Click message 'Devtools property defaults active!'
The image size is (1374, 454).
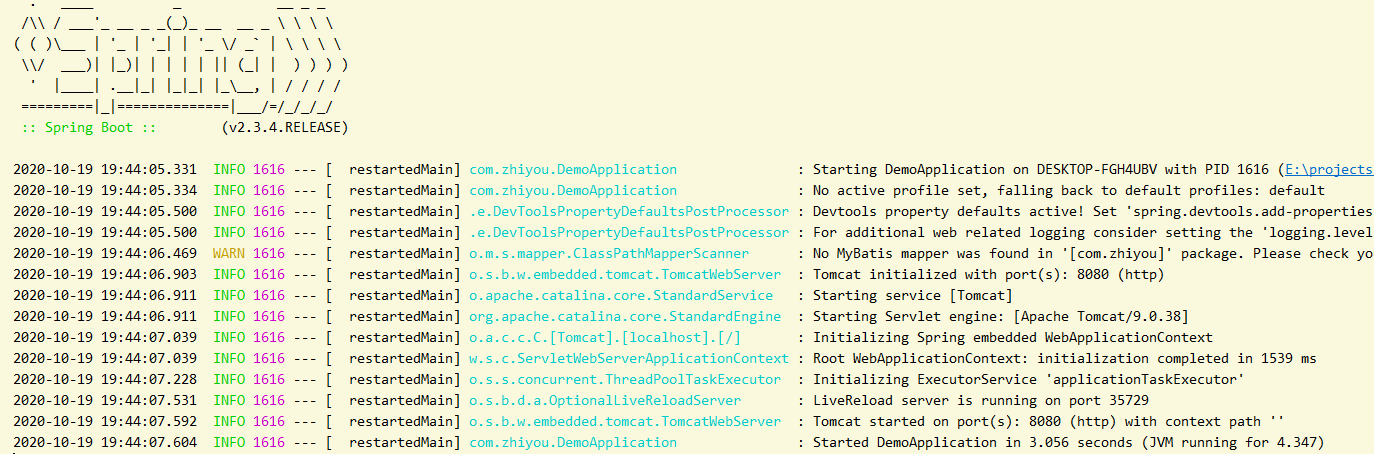[x=1093, y=212]
